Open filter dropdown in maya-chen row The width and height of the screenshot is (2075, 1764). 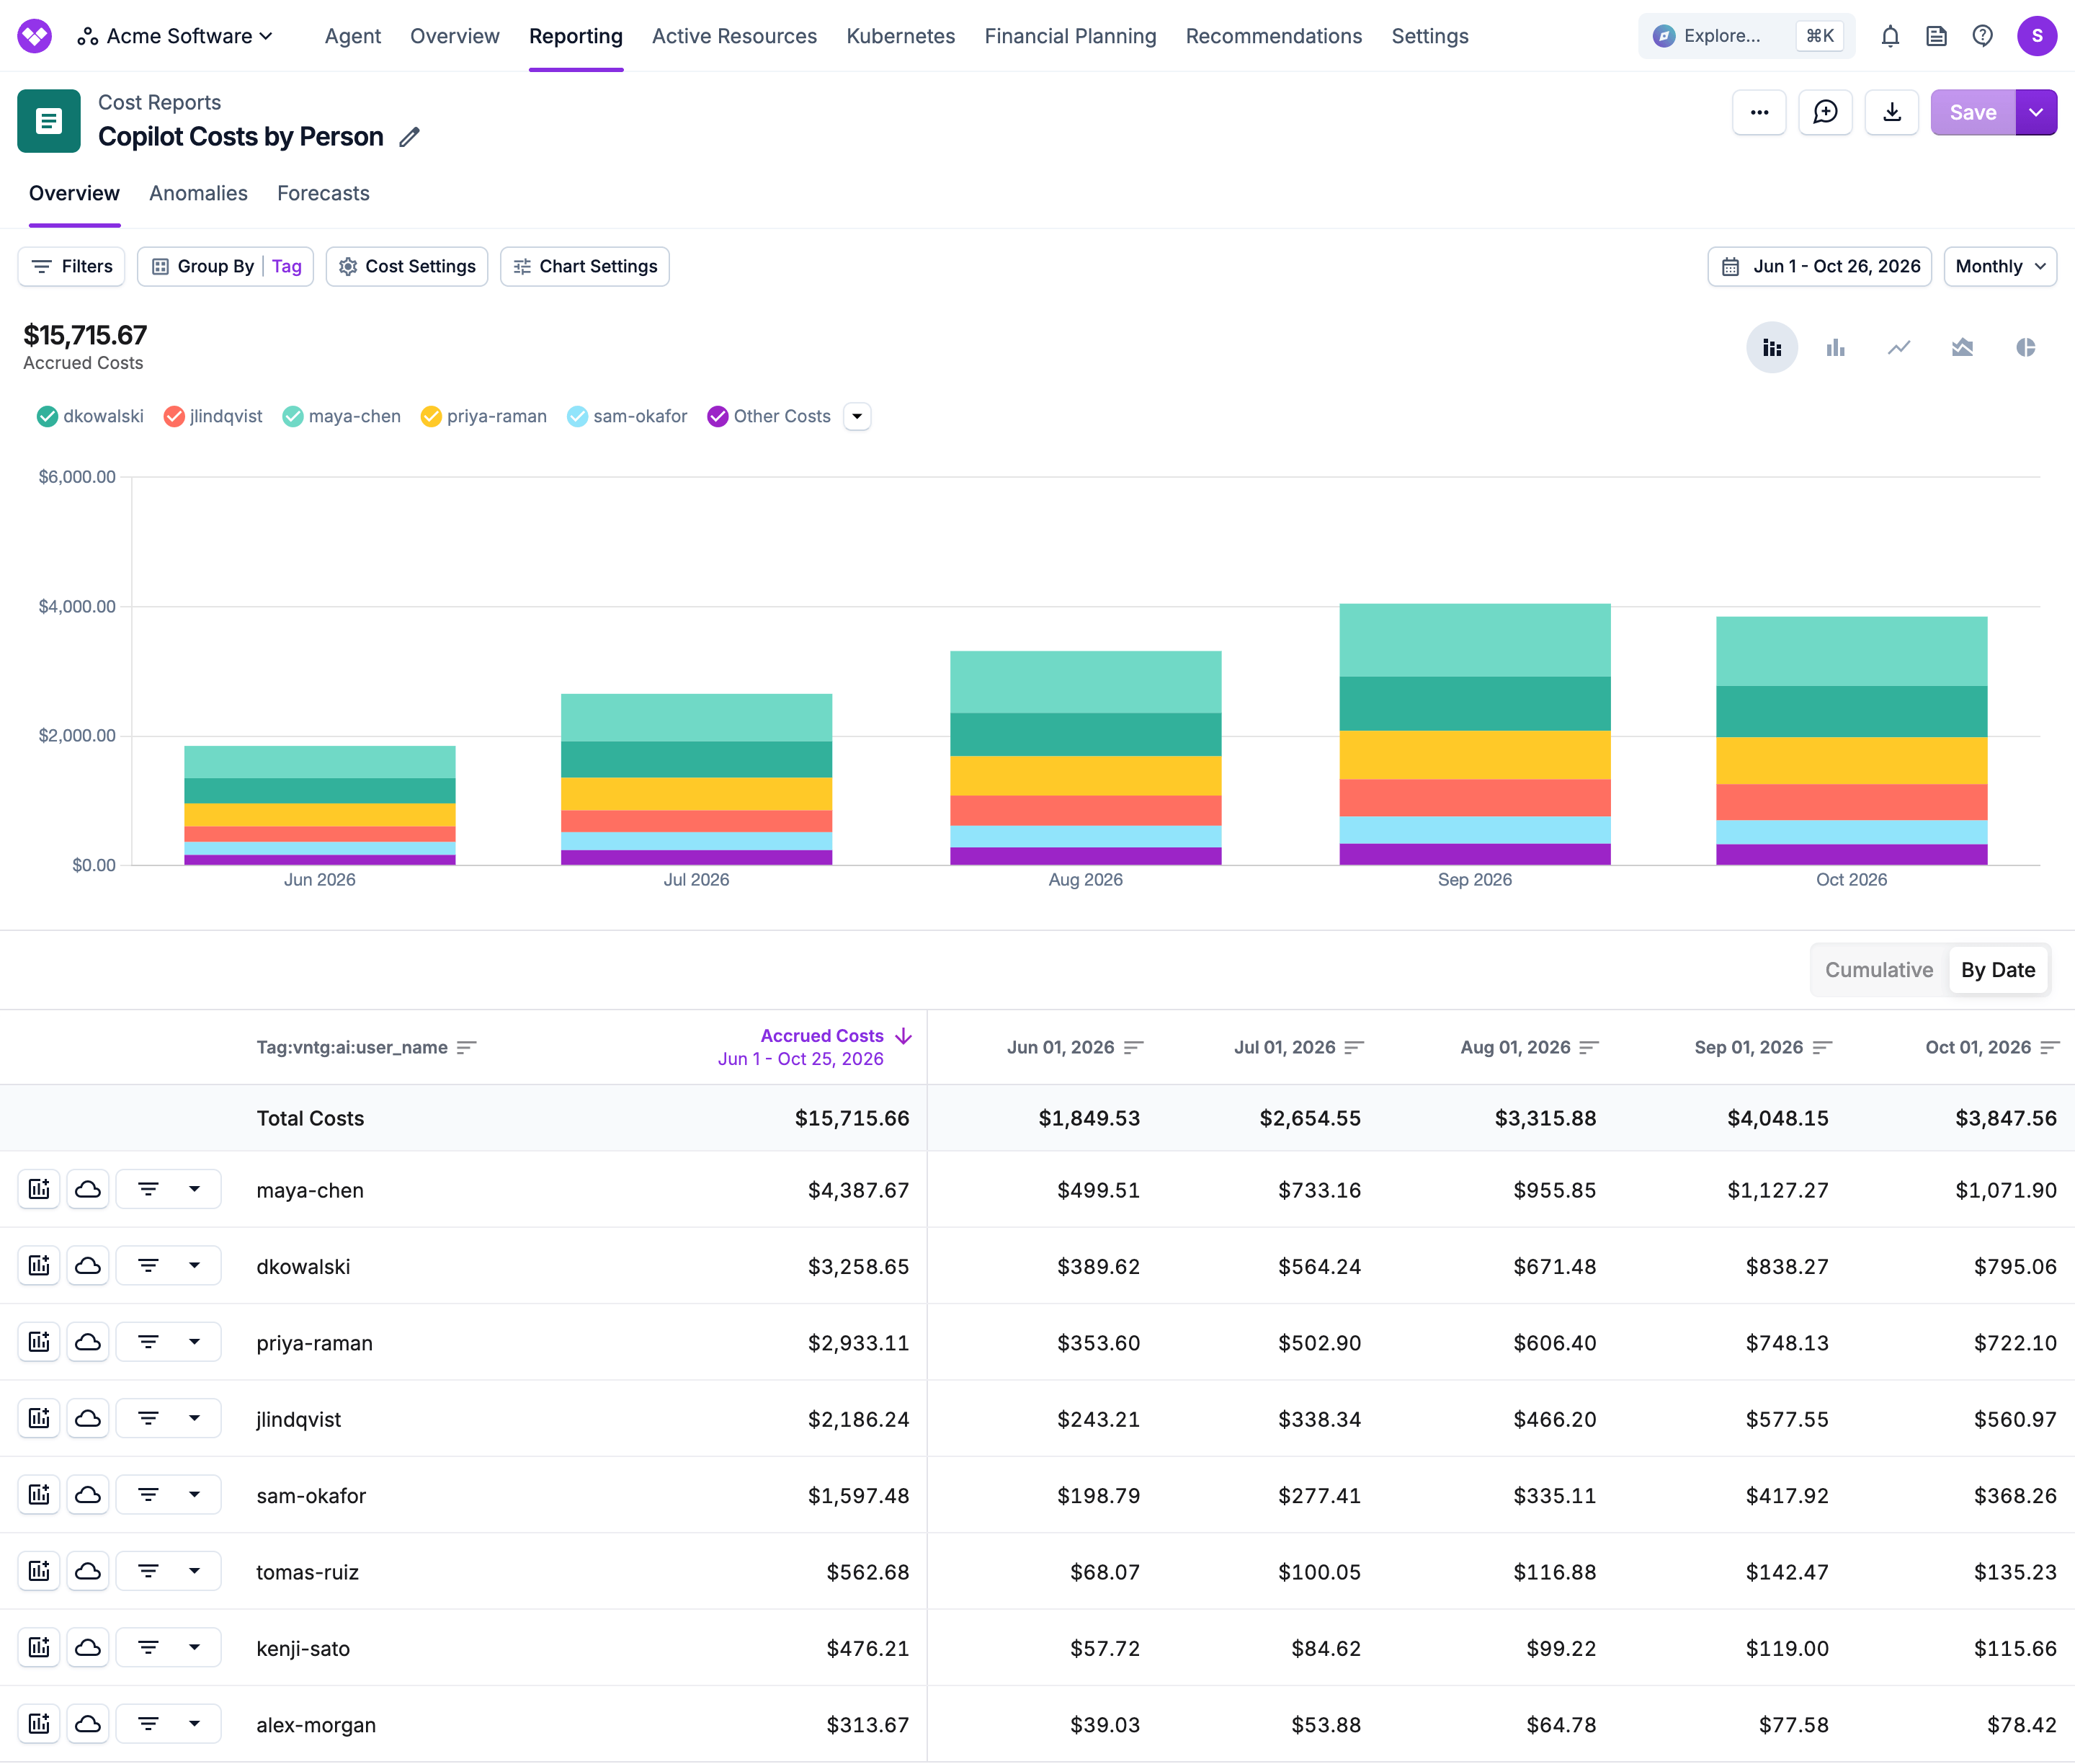point(168,1189)
